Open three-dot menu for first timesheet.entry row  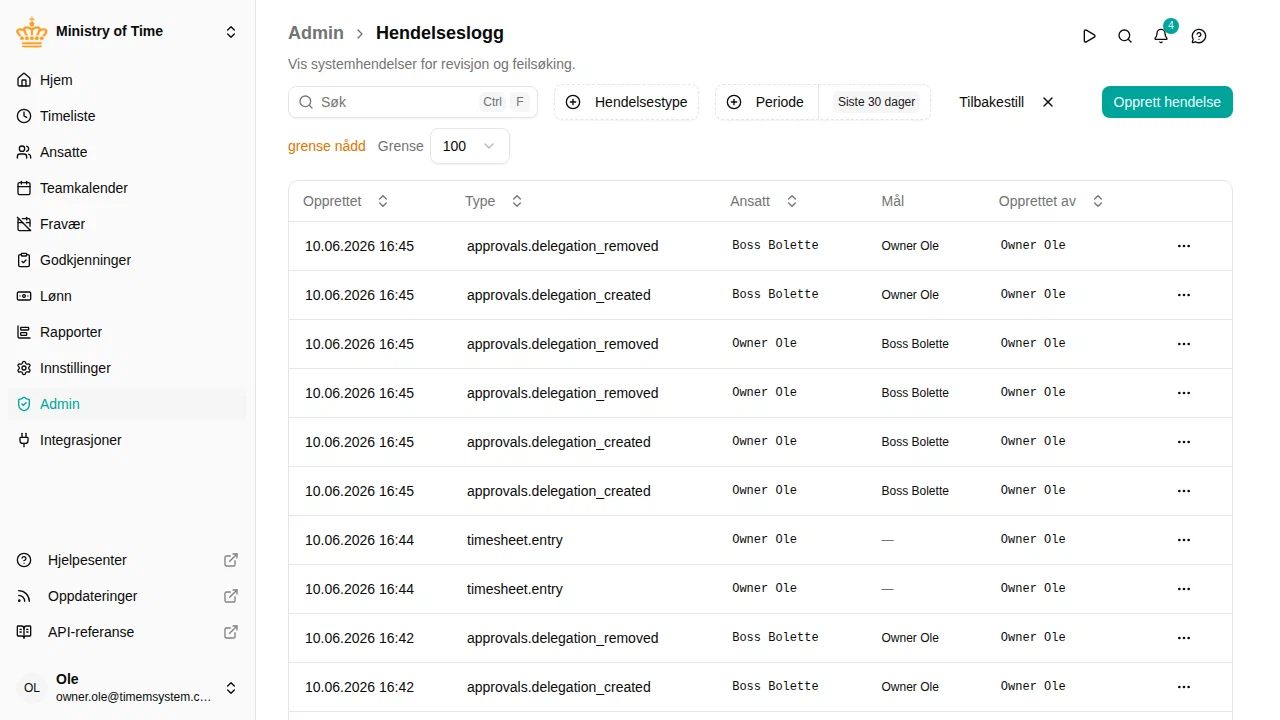pos(1184,540)
